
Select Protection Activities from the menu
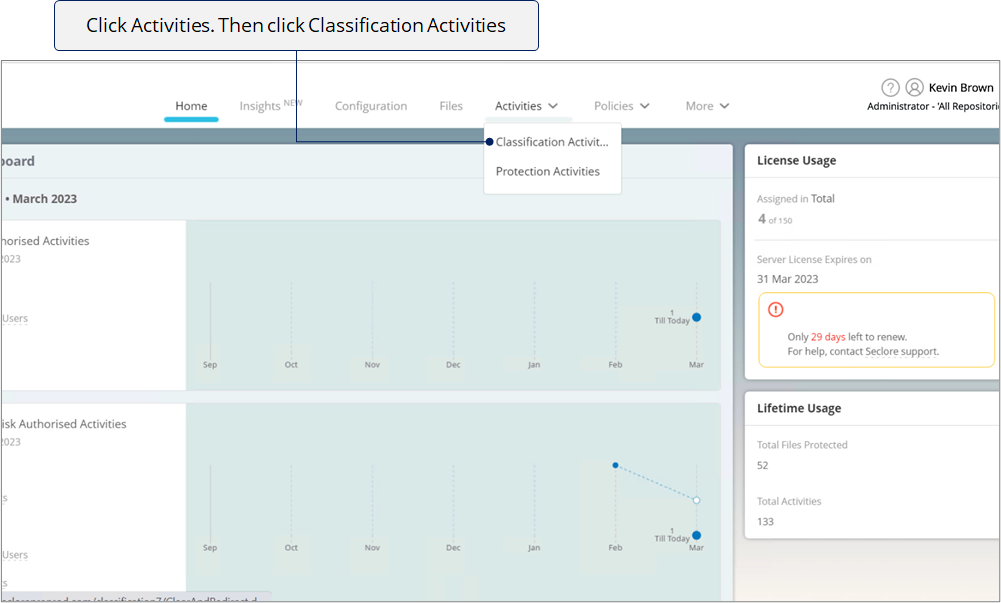548,171
